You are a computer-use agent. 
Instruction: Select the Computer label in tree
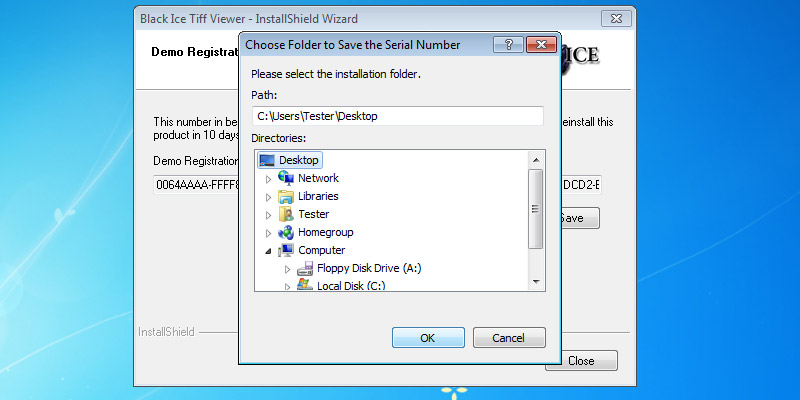(322, 251)
